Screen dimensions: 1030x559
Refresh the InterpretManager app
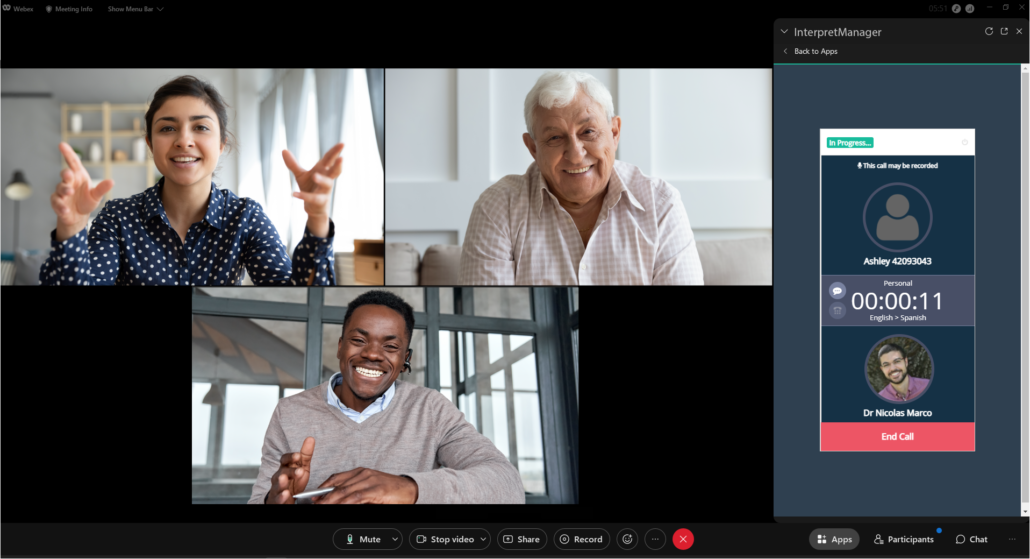[x=989, y=31]
